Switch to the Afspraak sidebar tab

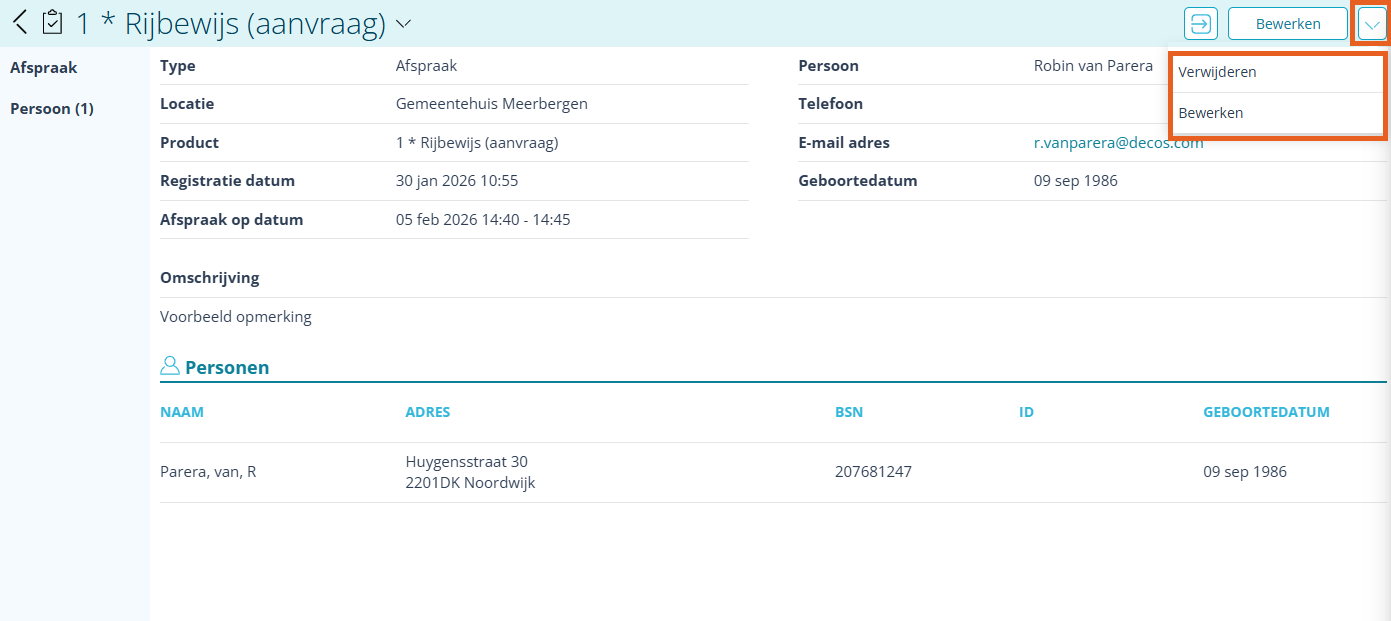(43, 68)
